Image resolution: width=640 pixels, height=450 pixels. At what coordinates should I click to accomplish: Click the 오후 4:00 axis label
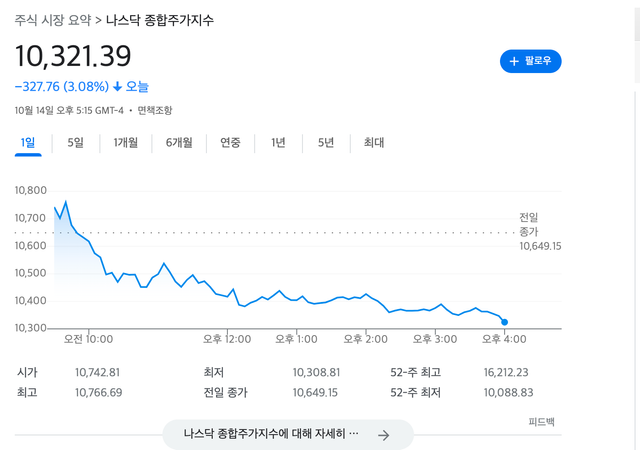[x=504, y=339]
